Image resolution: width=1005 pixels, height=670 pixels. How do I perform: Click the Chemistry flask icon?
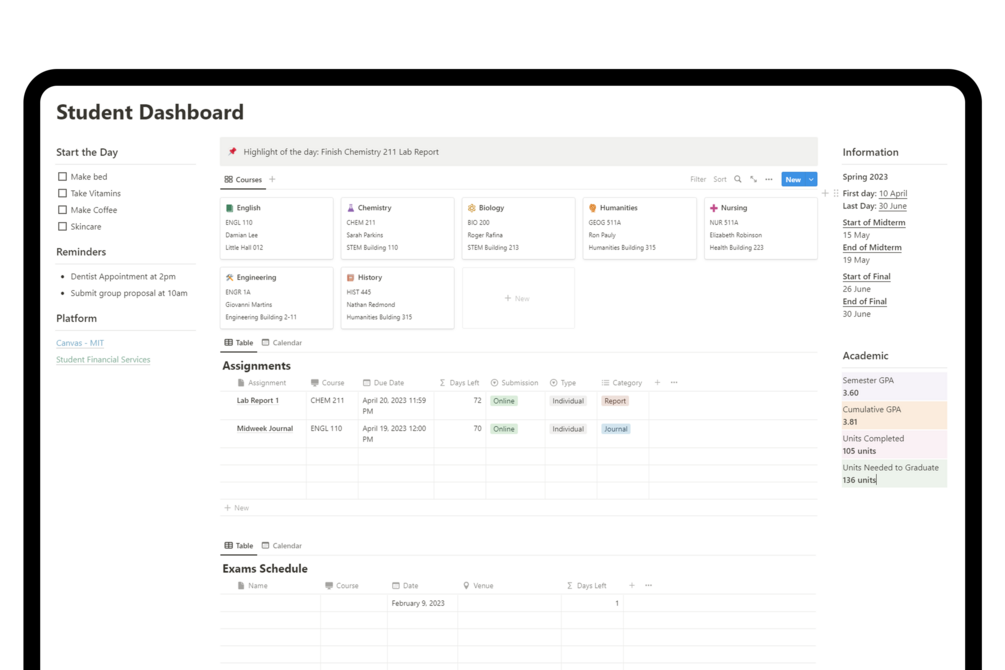tap(351, 208)
